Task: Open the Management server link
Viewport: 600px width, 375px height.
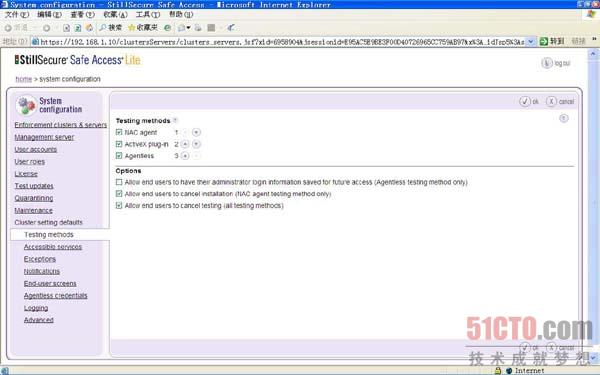Action: point(44,137)
